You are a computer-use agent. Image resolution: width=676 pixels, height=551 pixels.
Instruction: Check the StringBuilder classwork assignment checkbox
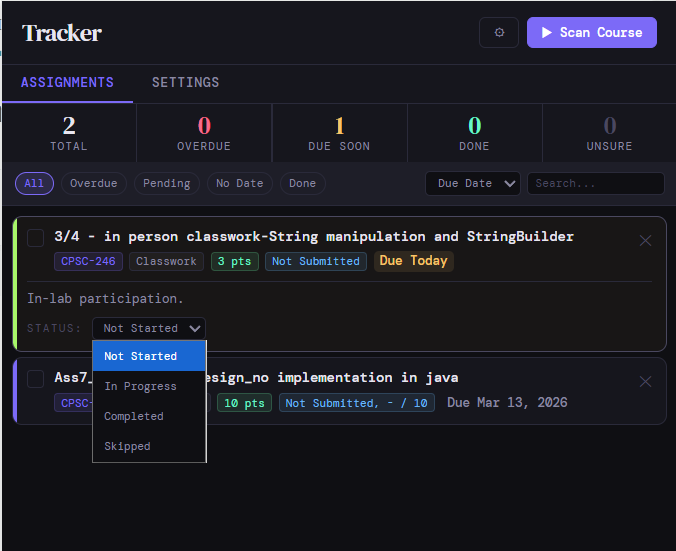(x=36, y=237)
